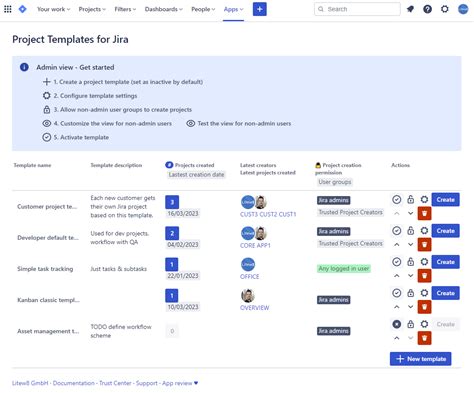This screenshot has width=474, height=393.
Task: Activate the inactive Asset management template
Action: pyautogui.click(x=397, y=324)
